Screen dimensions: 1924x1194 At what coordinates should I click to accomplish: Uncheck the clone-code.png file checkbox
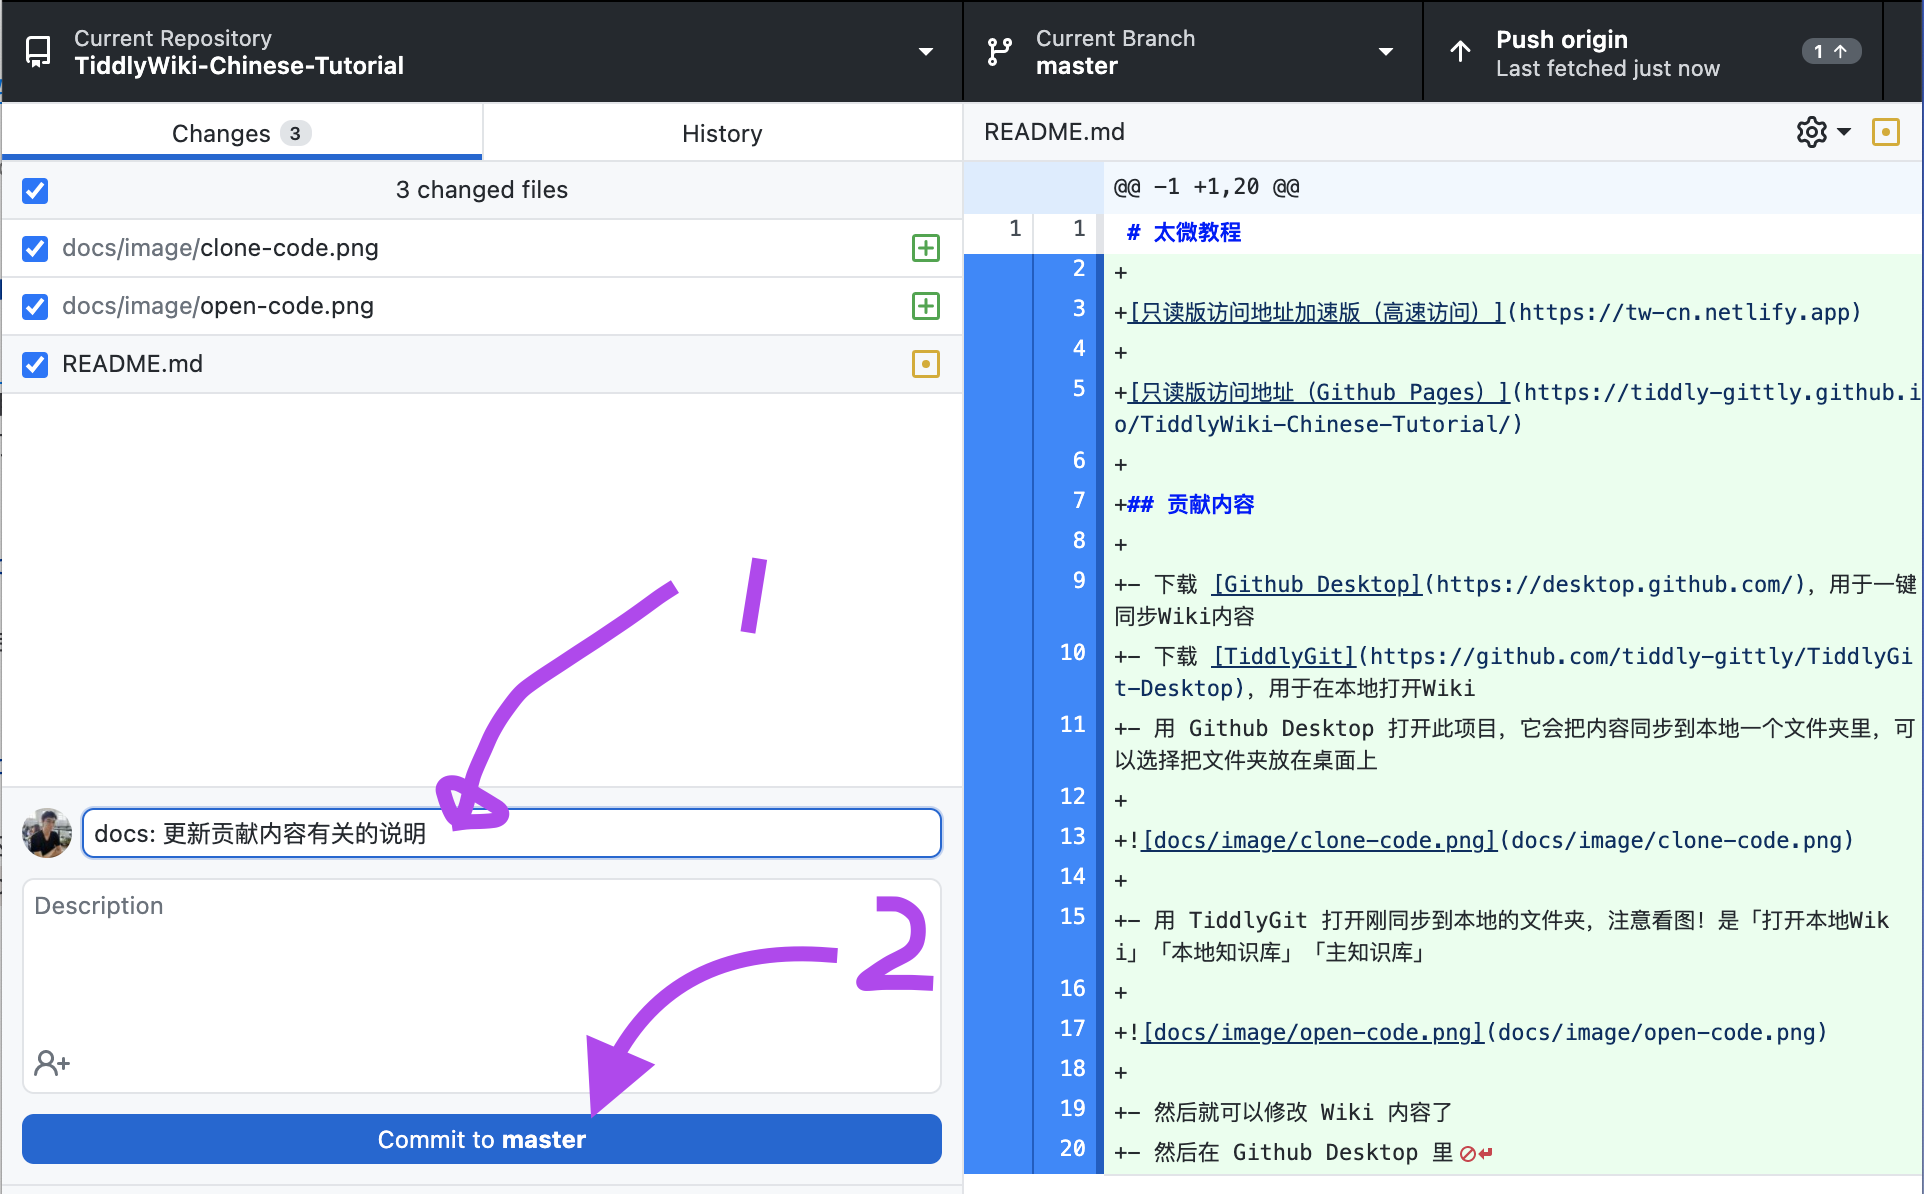click(35, 248)
